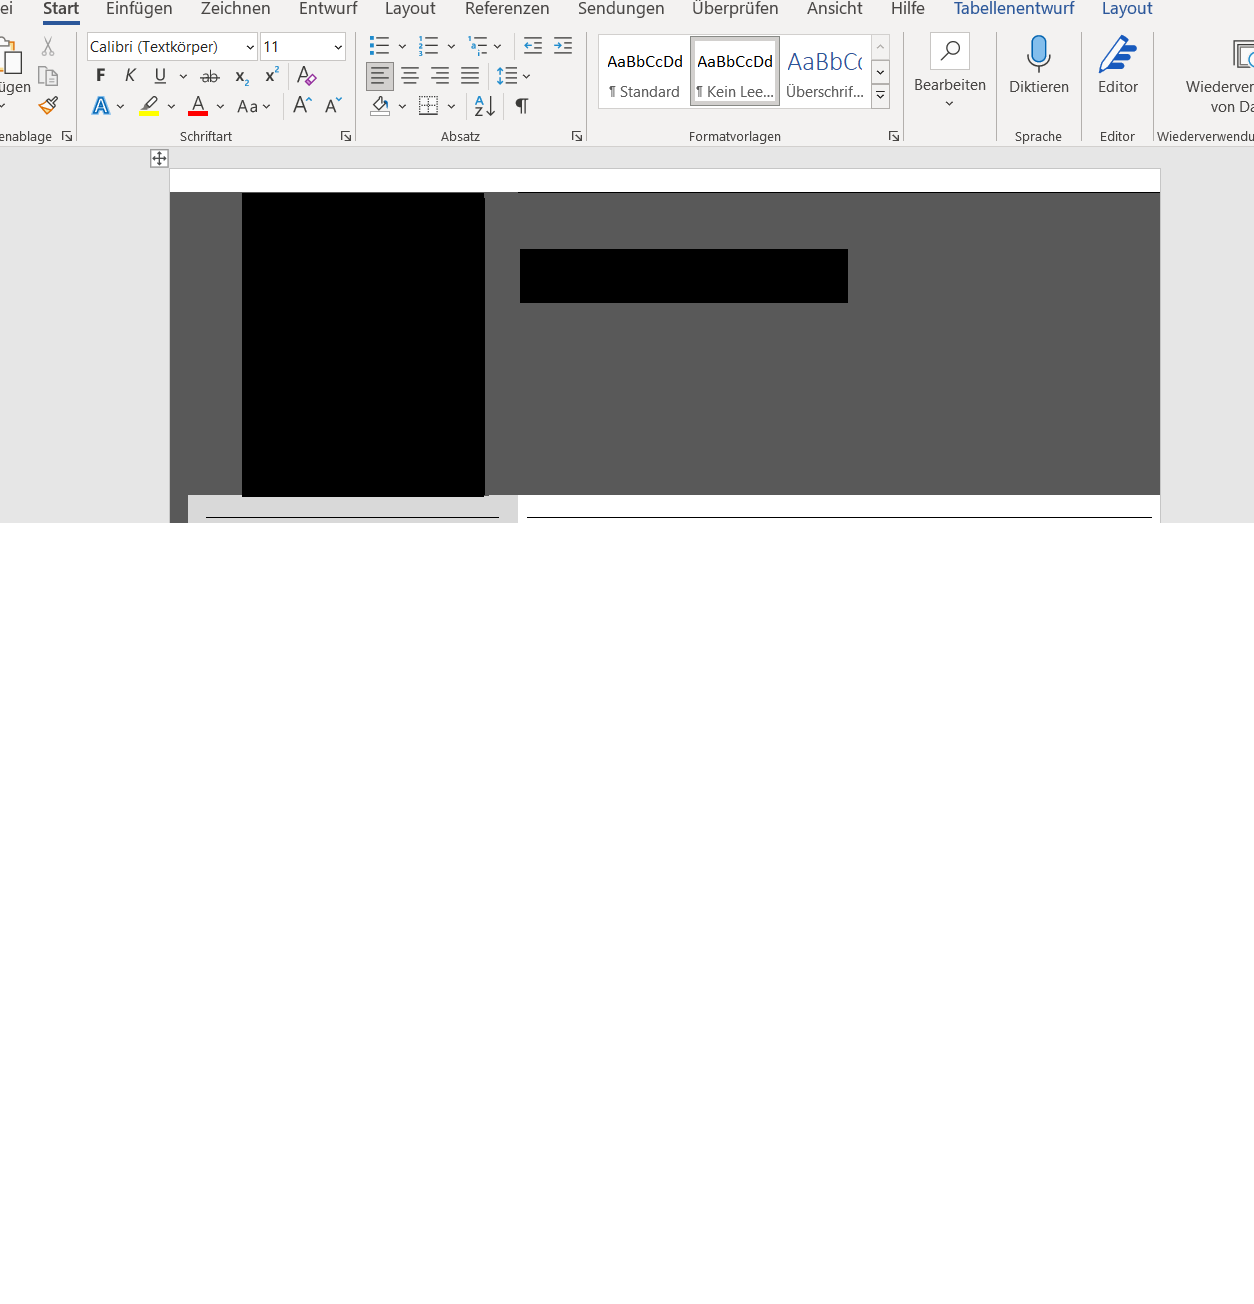Click the shading paint bucket
The height and width of the screenshot is (1304, 1254).
point(380,105)
